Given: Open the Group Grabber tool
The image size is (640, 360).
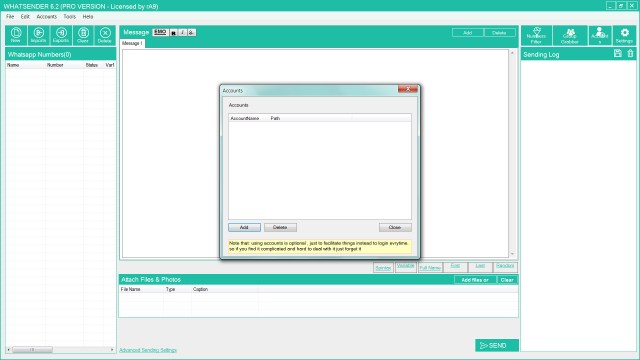Looking at the screenshot, I should click(x=570, y=36).
